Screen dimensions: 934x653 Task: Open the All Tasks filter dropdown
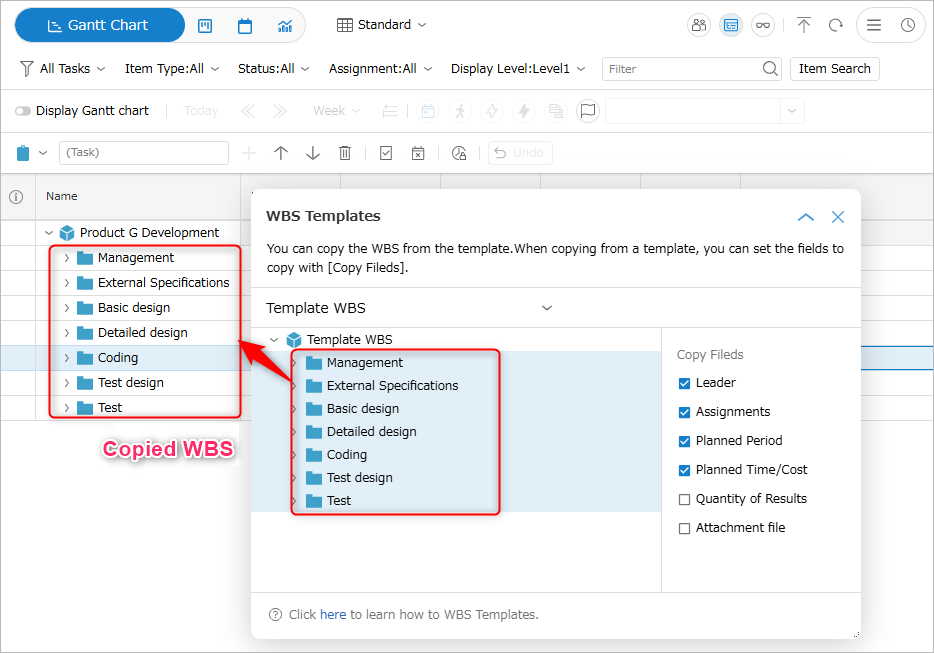click(x=63, y=69)
